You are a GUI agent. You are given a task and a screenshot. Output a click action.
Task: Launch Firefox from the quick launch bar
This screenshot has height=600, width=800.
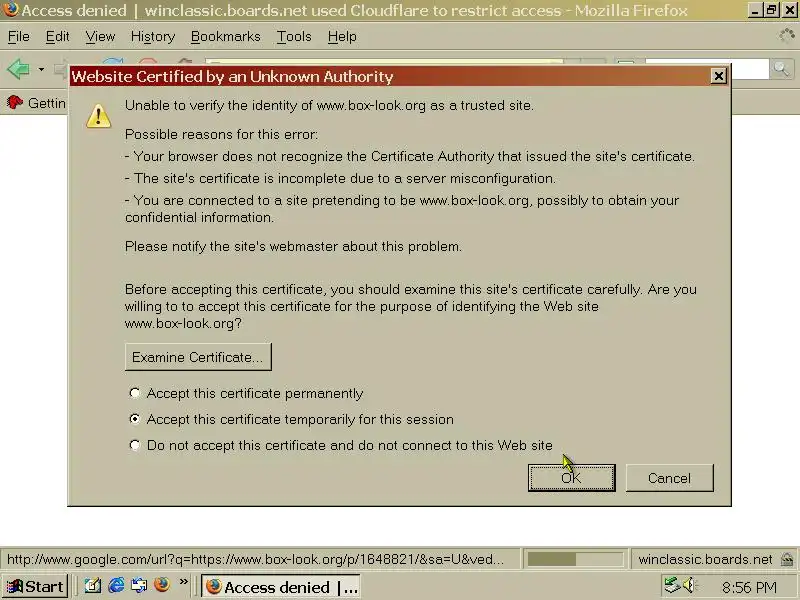162,585
